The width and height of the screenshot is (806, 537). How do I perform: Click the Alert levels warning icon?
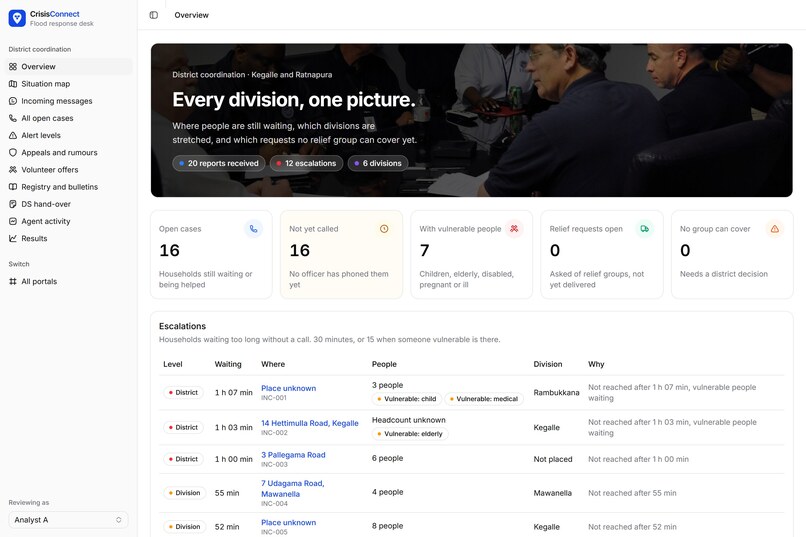13,135
